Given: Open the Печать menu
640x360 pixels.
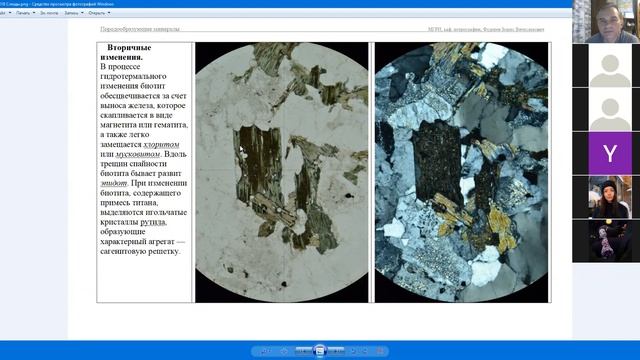Looking at the screenshot, I should click(23, 13).
